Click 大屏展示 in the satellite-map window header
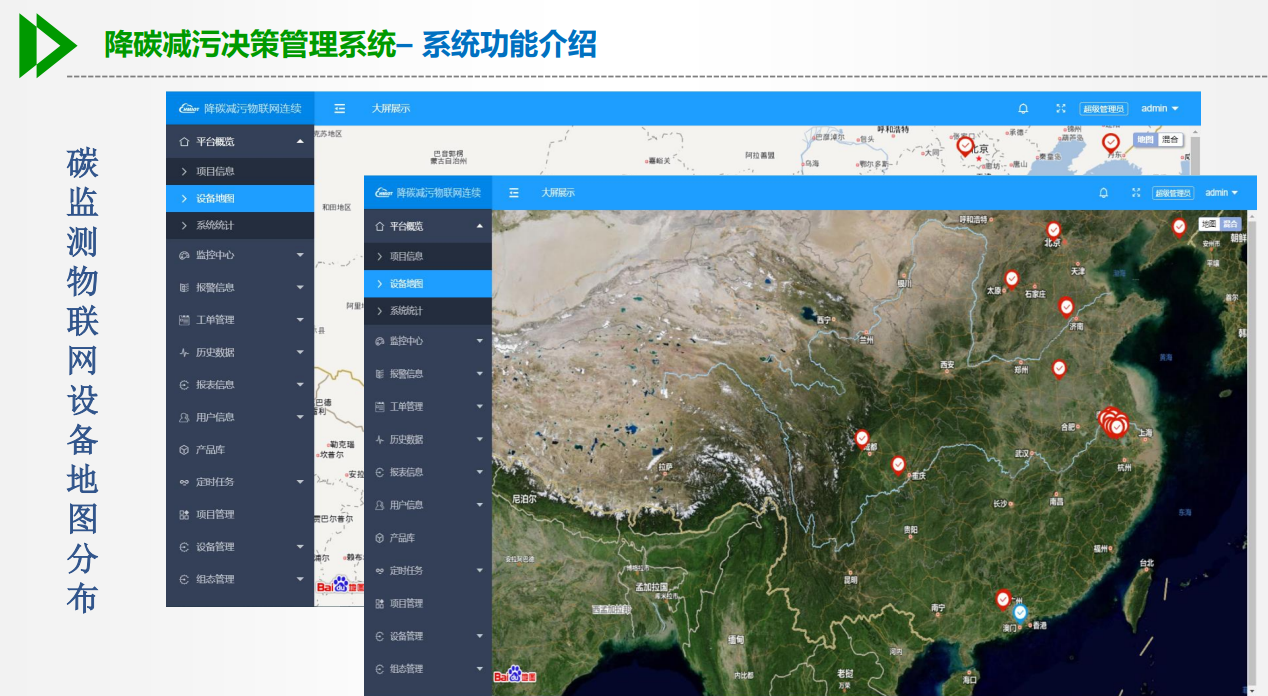This screenshot has width=1268, height=696. 558,193
